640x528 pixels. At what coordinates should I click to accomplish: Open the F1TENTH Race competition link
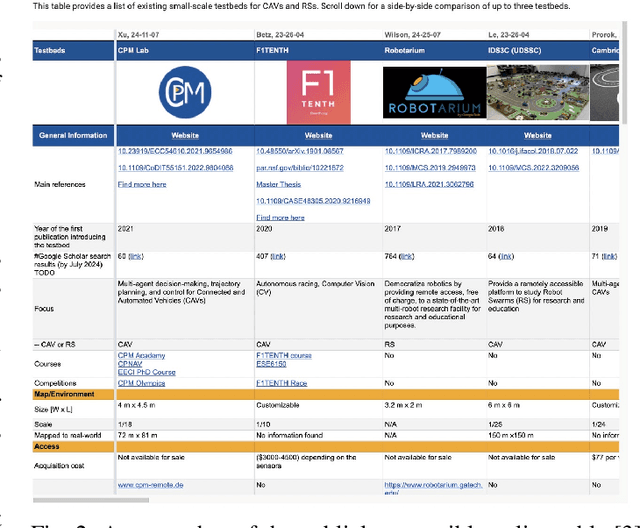click(x=284, y=383)
